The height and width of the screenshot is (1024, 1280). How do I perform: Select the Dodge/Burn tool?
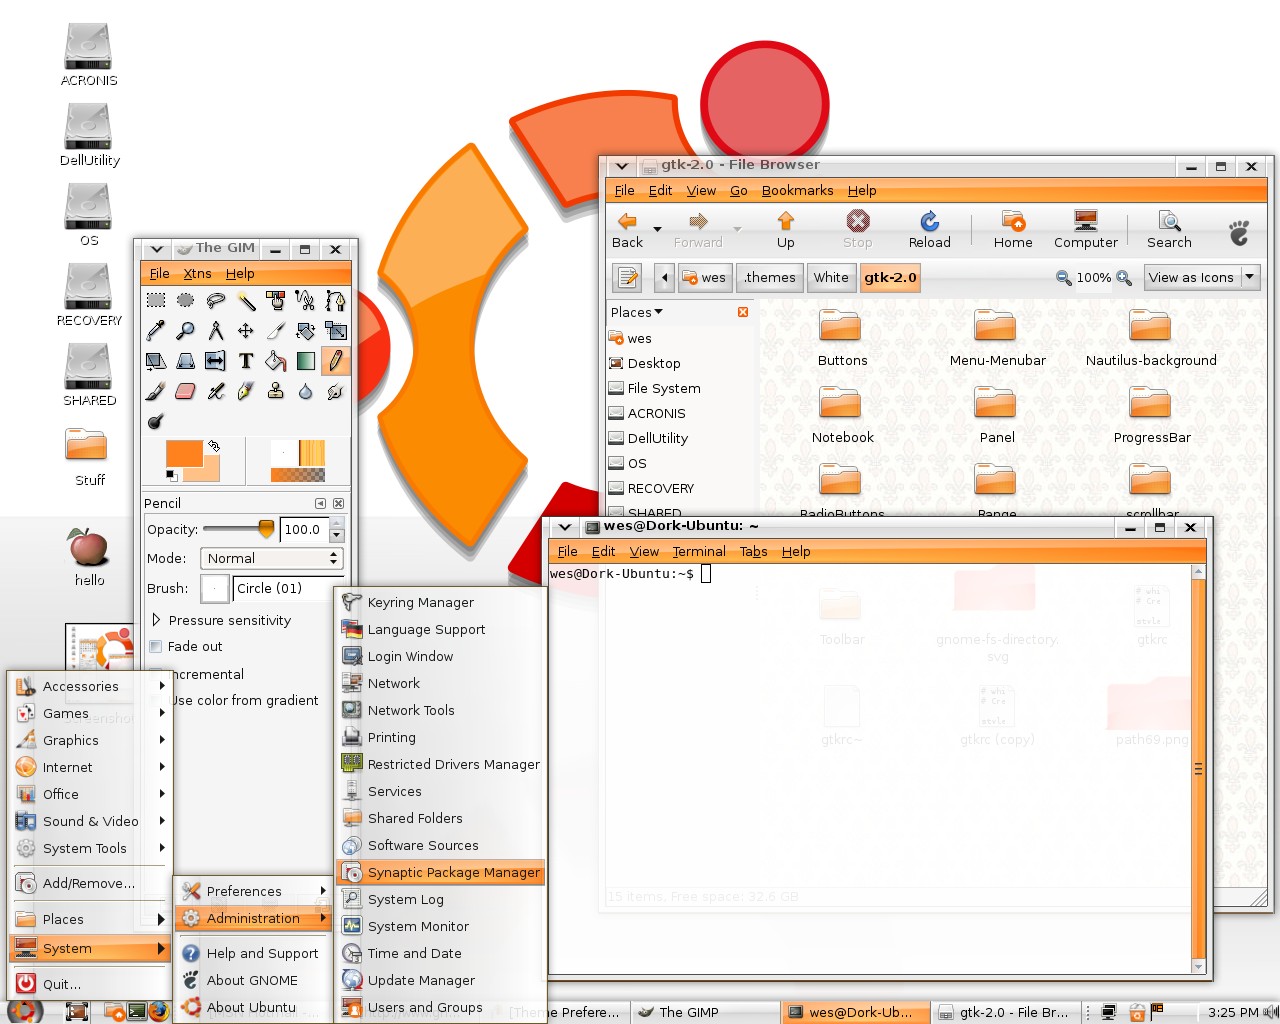(156, 421)
